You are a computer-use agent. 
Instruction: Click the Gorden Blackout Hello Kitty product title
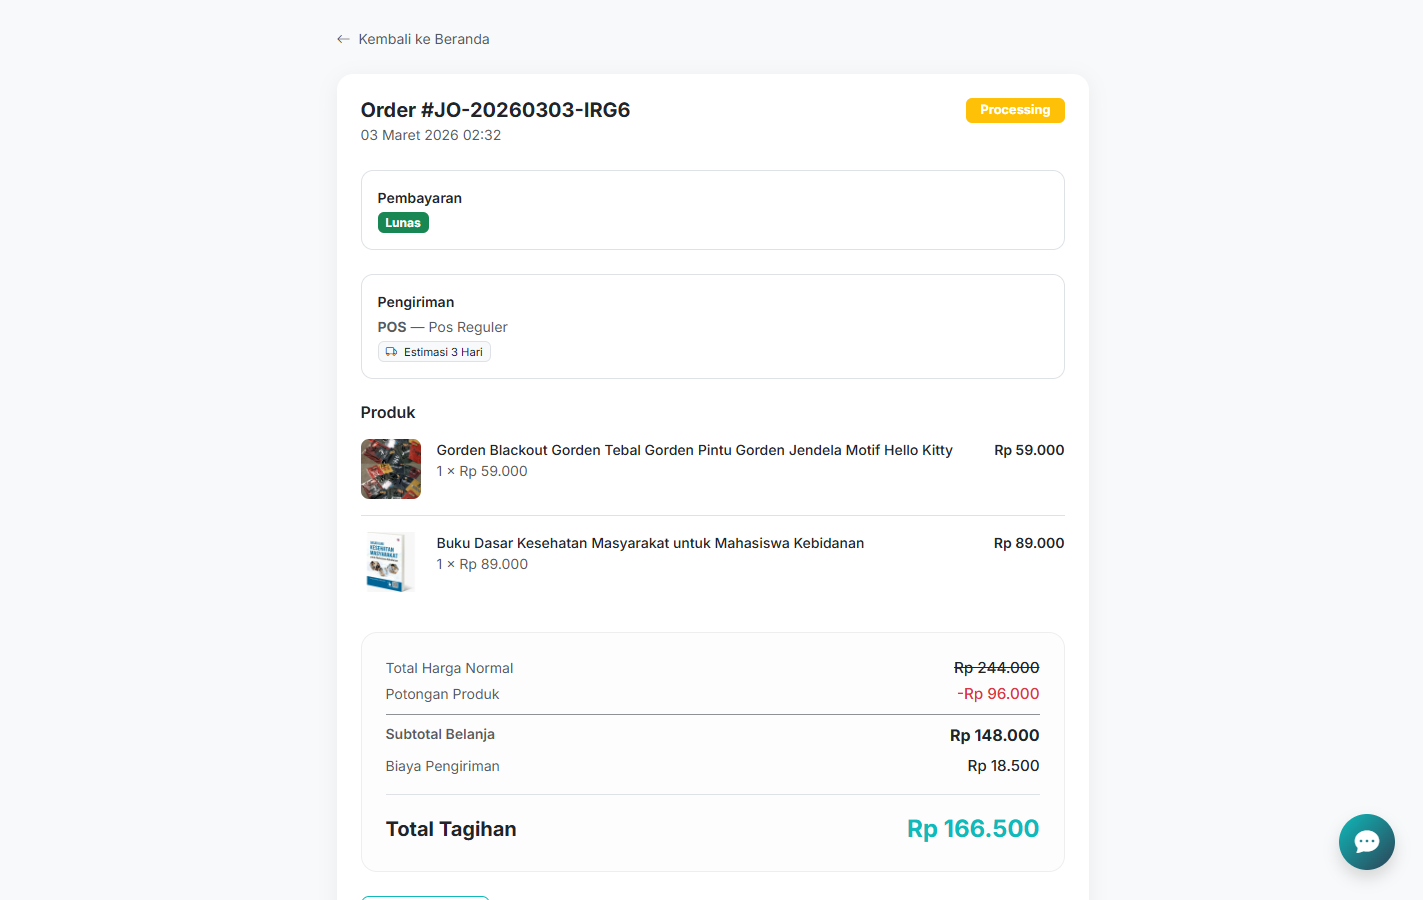[x=694, y=450]
